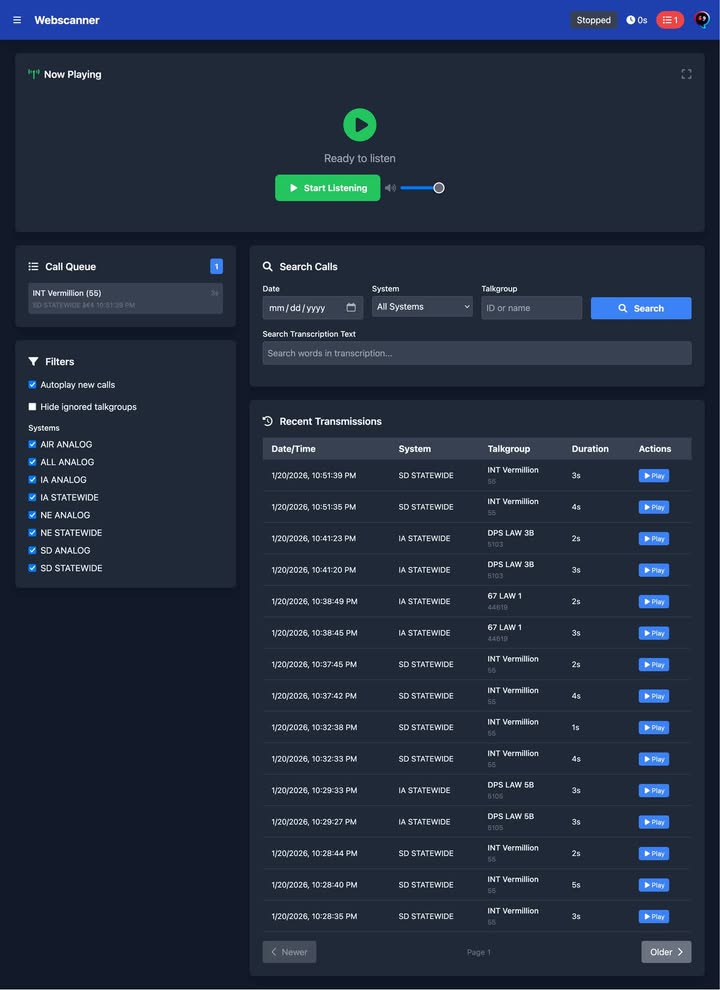Click the fullscreen expand icon in Now Playing
Image resolution: width=720 pixels, height=990 pixels.
pyautogui.click(x=687, y=75)
